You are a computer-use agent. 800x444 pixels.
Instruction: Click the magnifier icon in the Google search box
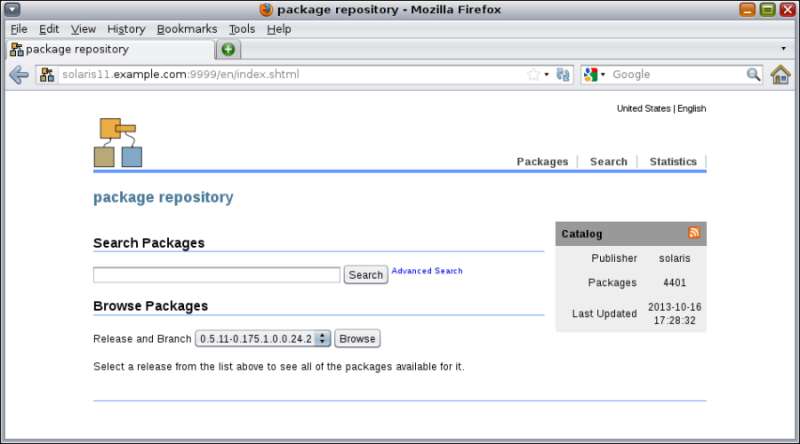[x=753, y=75]
